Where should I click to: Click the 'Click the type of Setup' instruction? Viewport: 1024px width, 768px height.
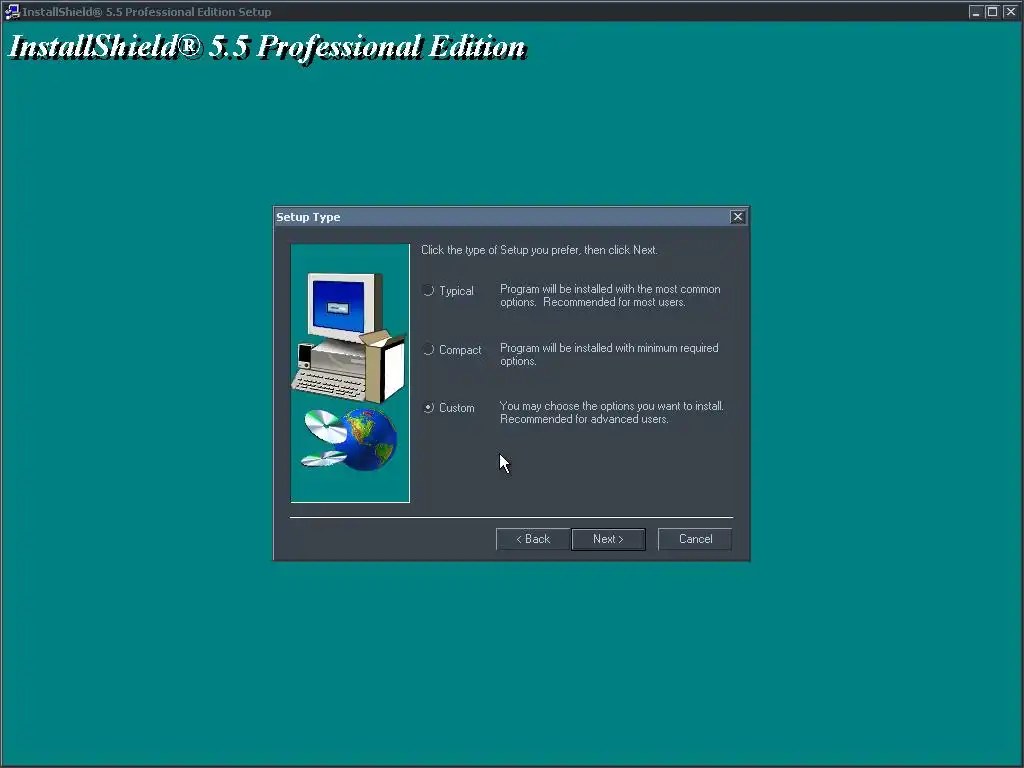pyautogui.click(x=539, y=250)
